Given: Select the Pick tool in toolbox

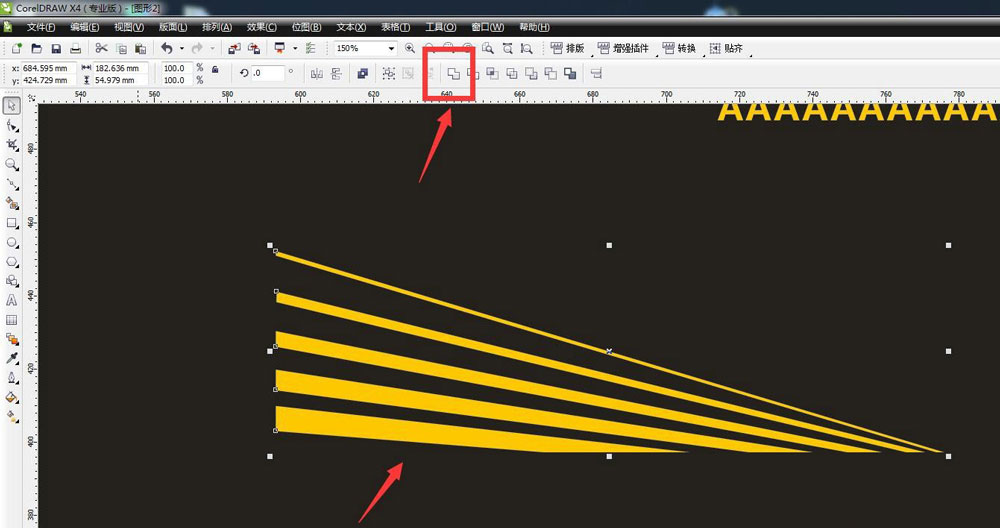Looking at the screenshot, I should pos(12,106).
